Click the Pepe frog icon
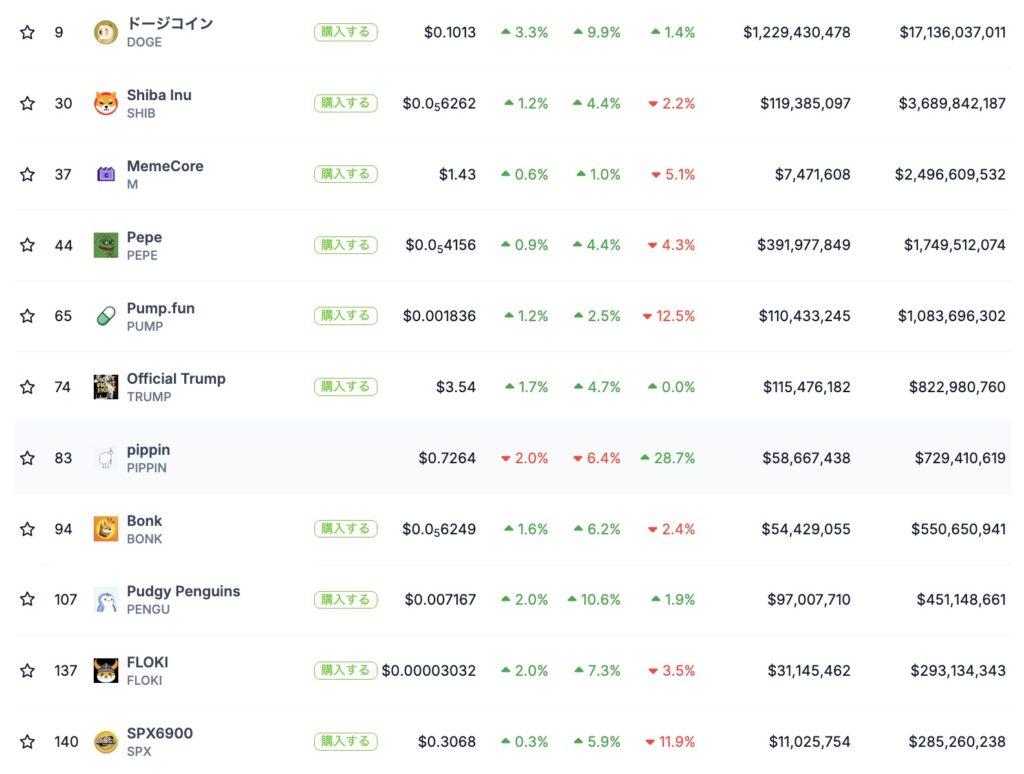This screenshot has height=774, width=1024. point(105,245)
